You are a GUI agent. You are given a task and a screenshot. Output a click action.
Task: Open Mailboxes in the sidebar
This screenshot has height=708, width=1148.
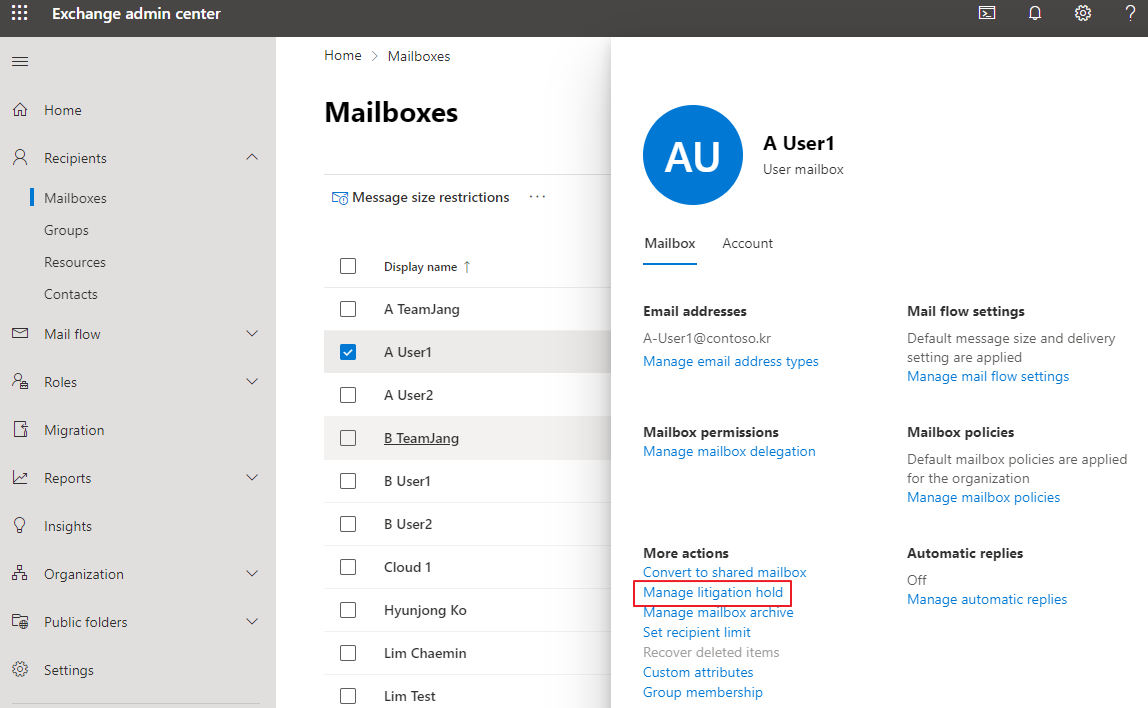coord(75,198)
